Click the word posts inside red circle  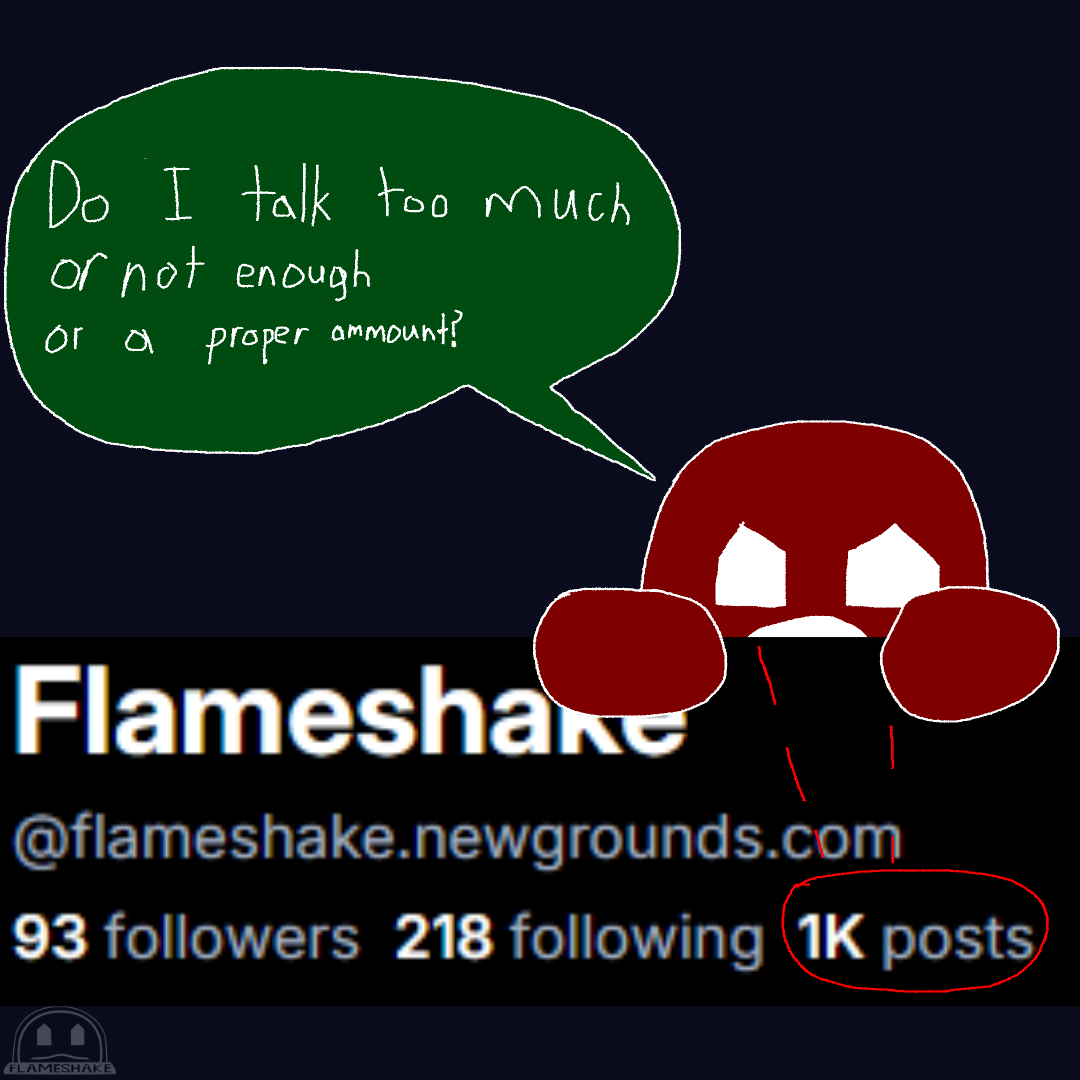(x=958, y=942)
